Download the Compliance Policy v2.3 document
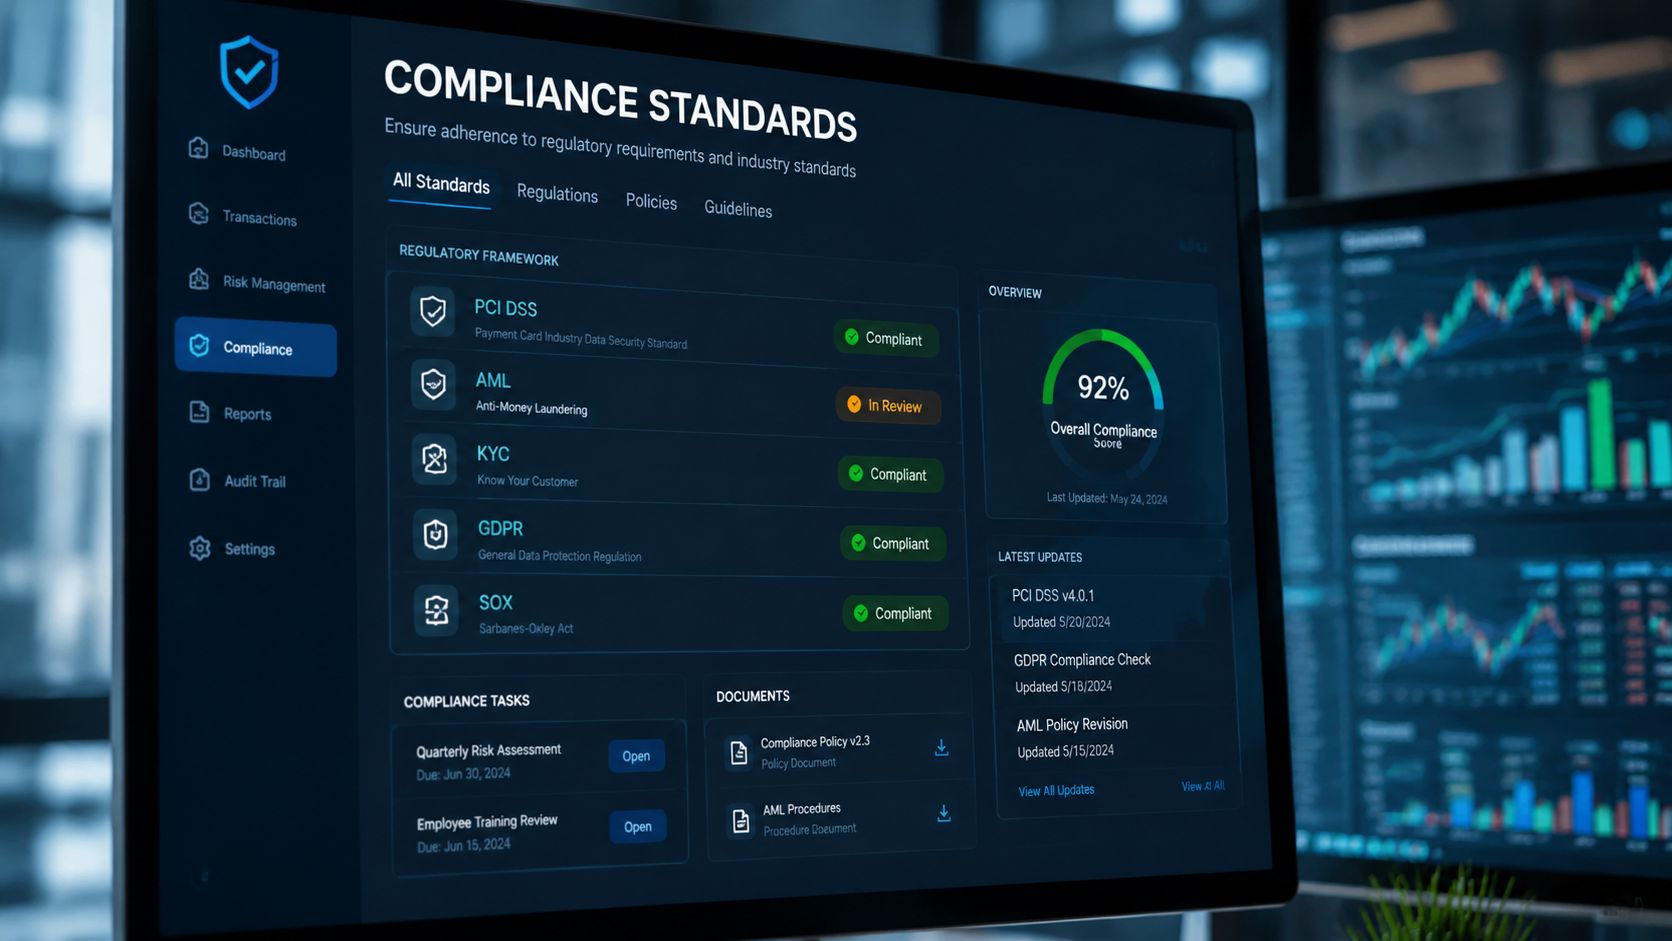Viewport: 1672px width, 941px height. 941,748
